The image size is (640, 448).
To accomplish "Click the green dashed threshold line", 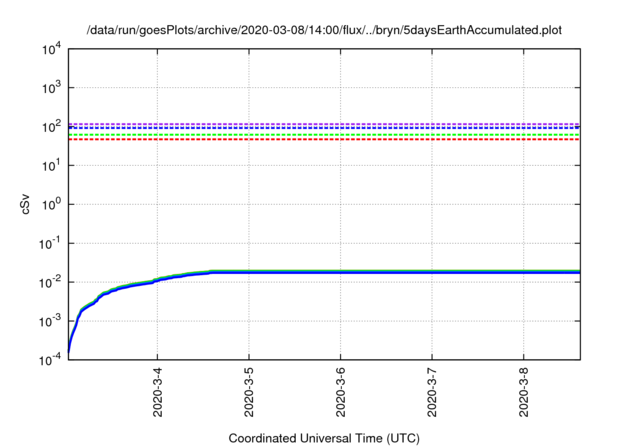I will coord(324,135).
